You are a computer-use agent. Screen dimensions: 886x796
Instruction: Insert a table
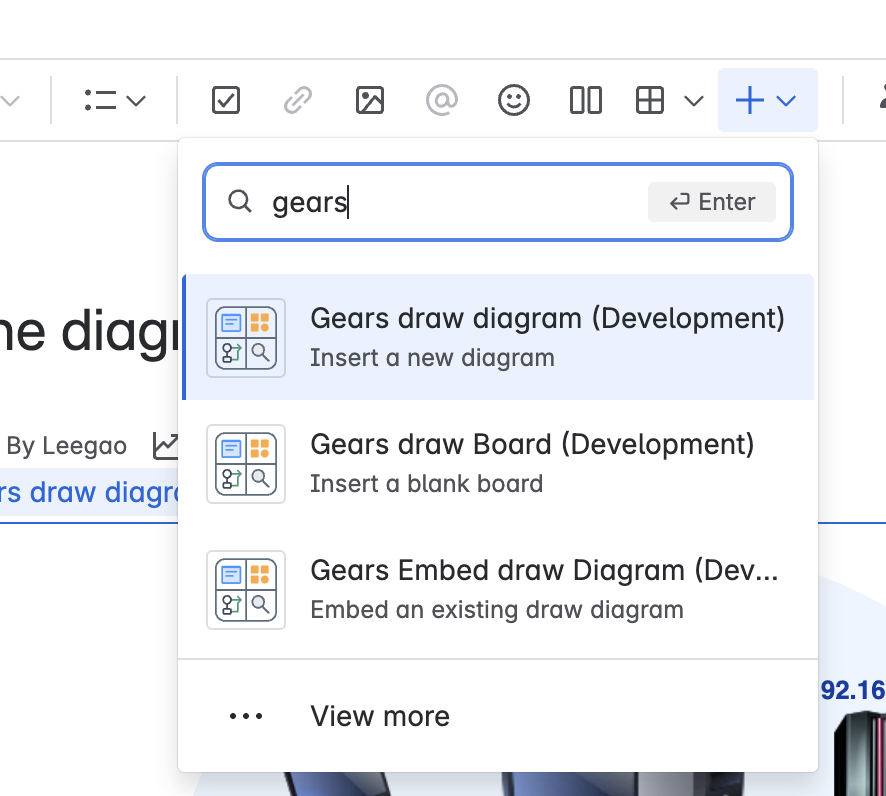pos(650,101)
